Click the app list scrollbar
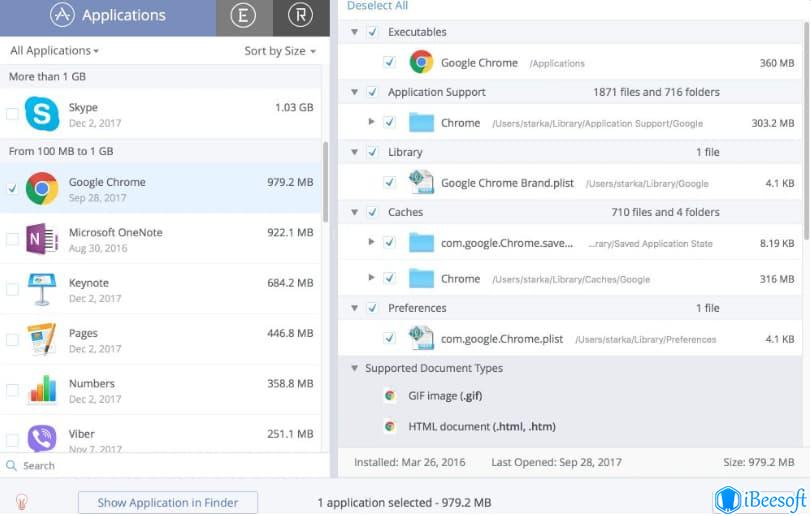Viewport: 811px width, 516px height. point(325,182)
